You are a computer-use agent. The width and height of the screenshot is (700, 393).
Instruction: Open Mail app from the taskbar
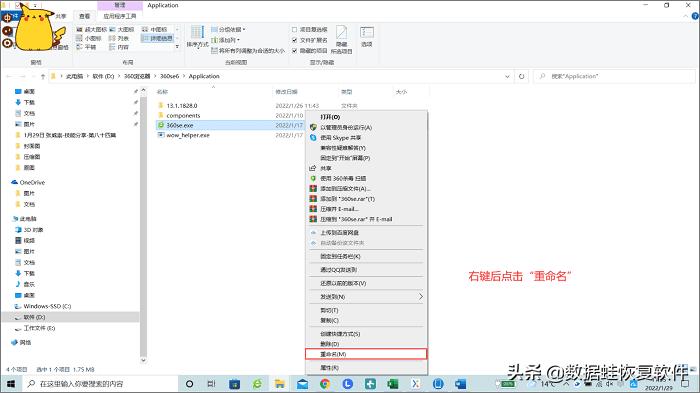click(302, 384)
